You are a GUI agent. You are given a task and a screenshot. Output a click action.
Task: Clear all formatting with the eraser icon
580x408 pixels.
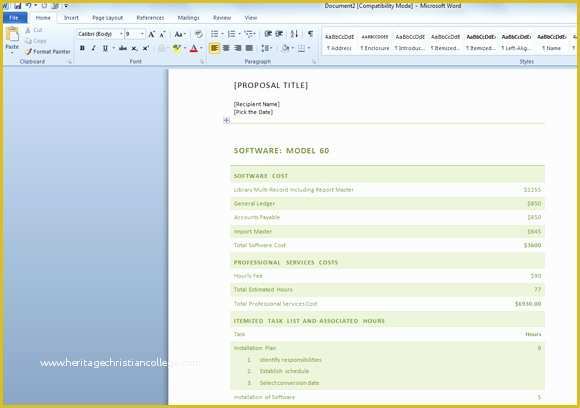coord(199,34)
